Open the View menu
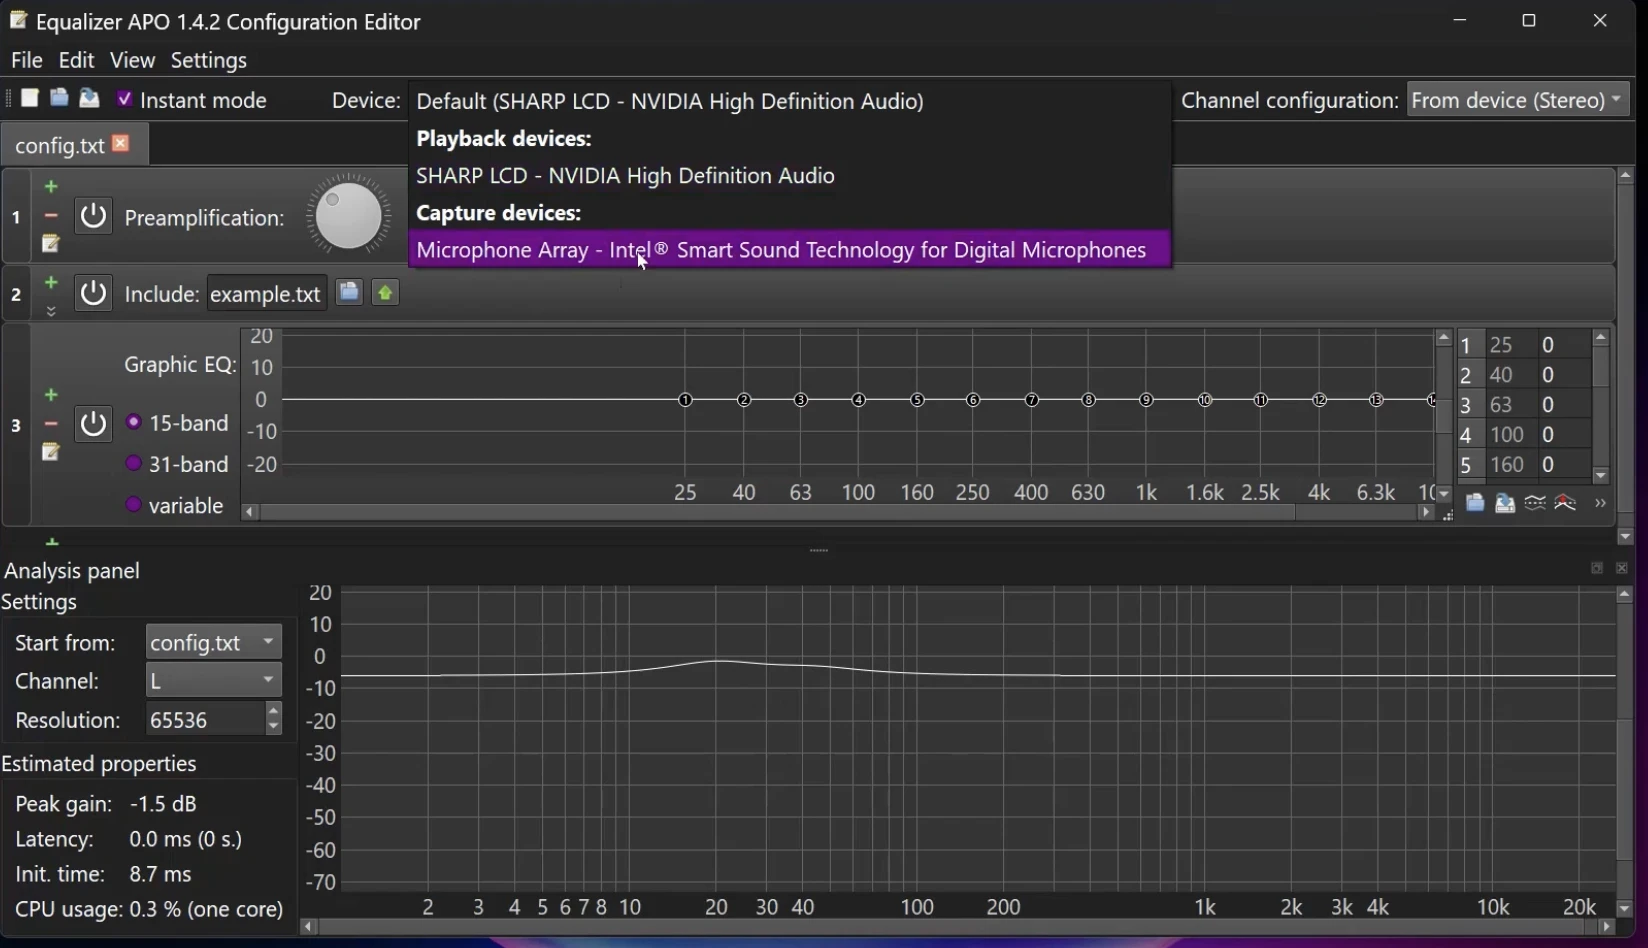 coord(132,60)
